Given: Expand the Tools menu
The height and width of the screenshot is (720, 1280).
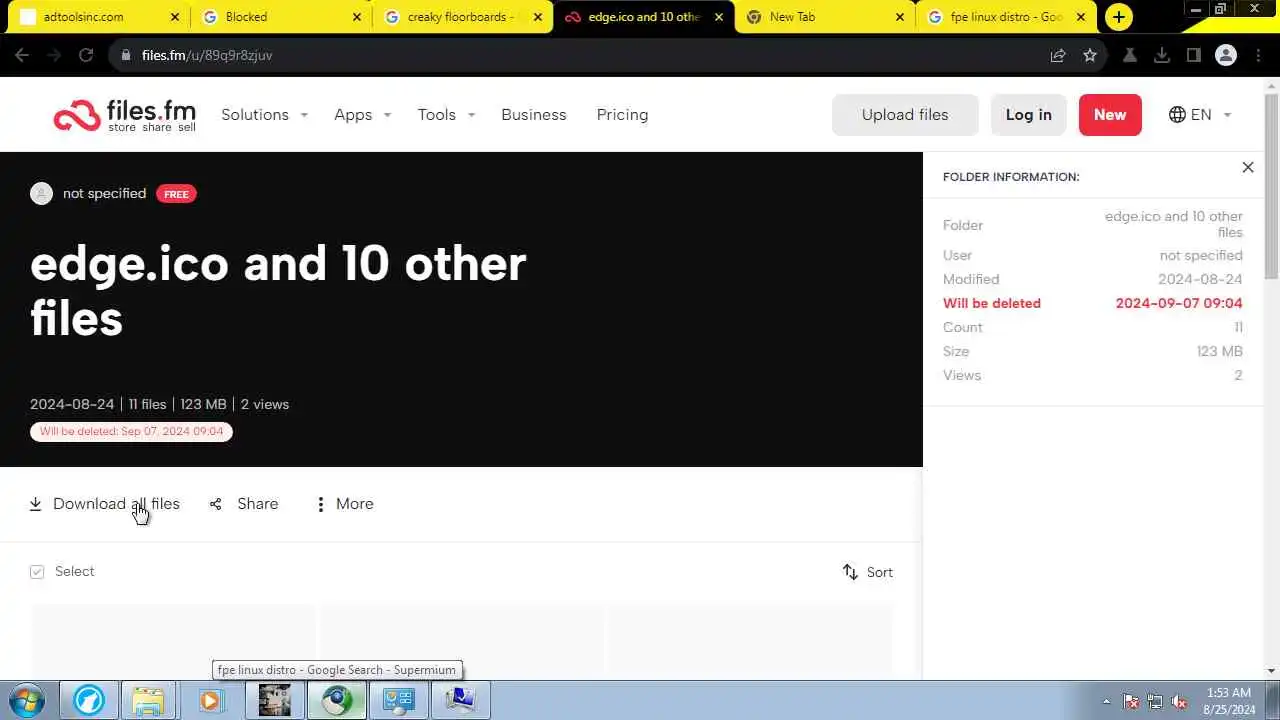Looking at the screenshot, I should point(446,115).
